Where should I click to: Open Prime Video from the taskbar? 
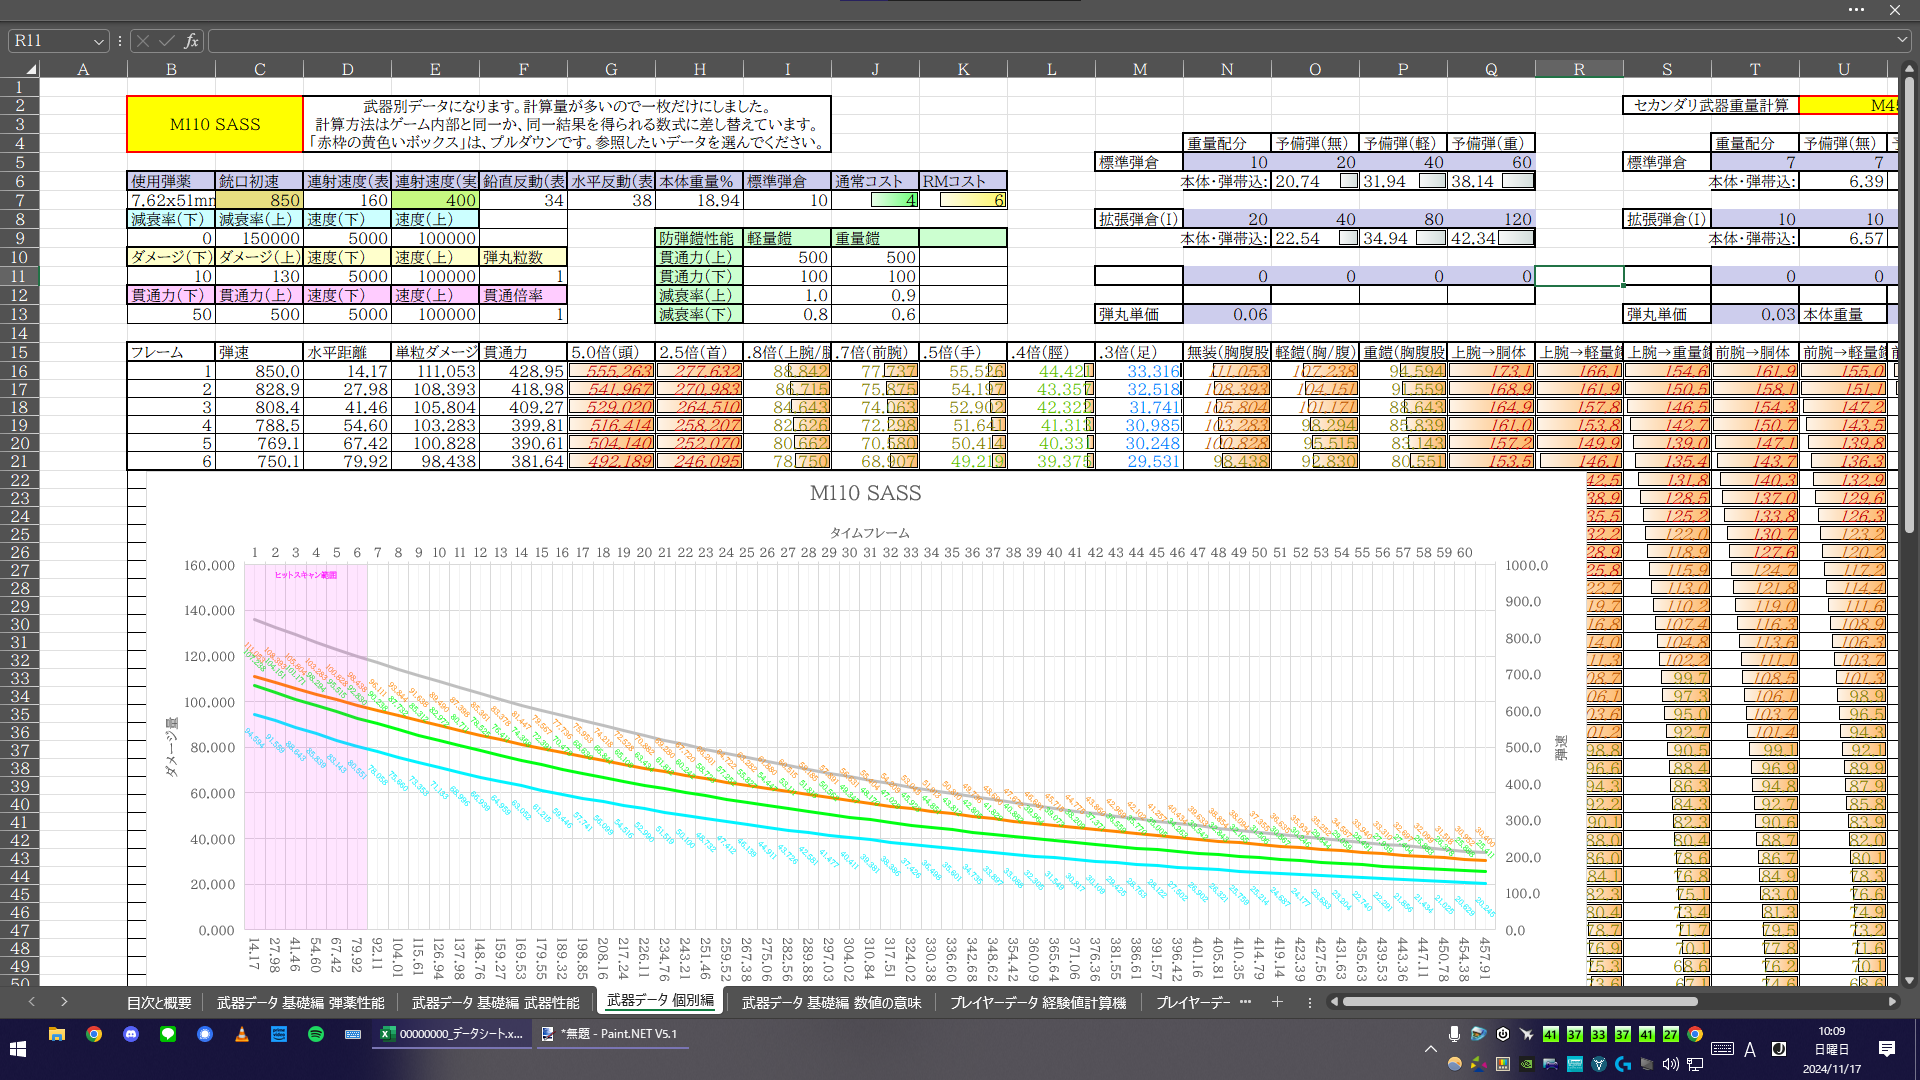click(278, 1034)
